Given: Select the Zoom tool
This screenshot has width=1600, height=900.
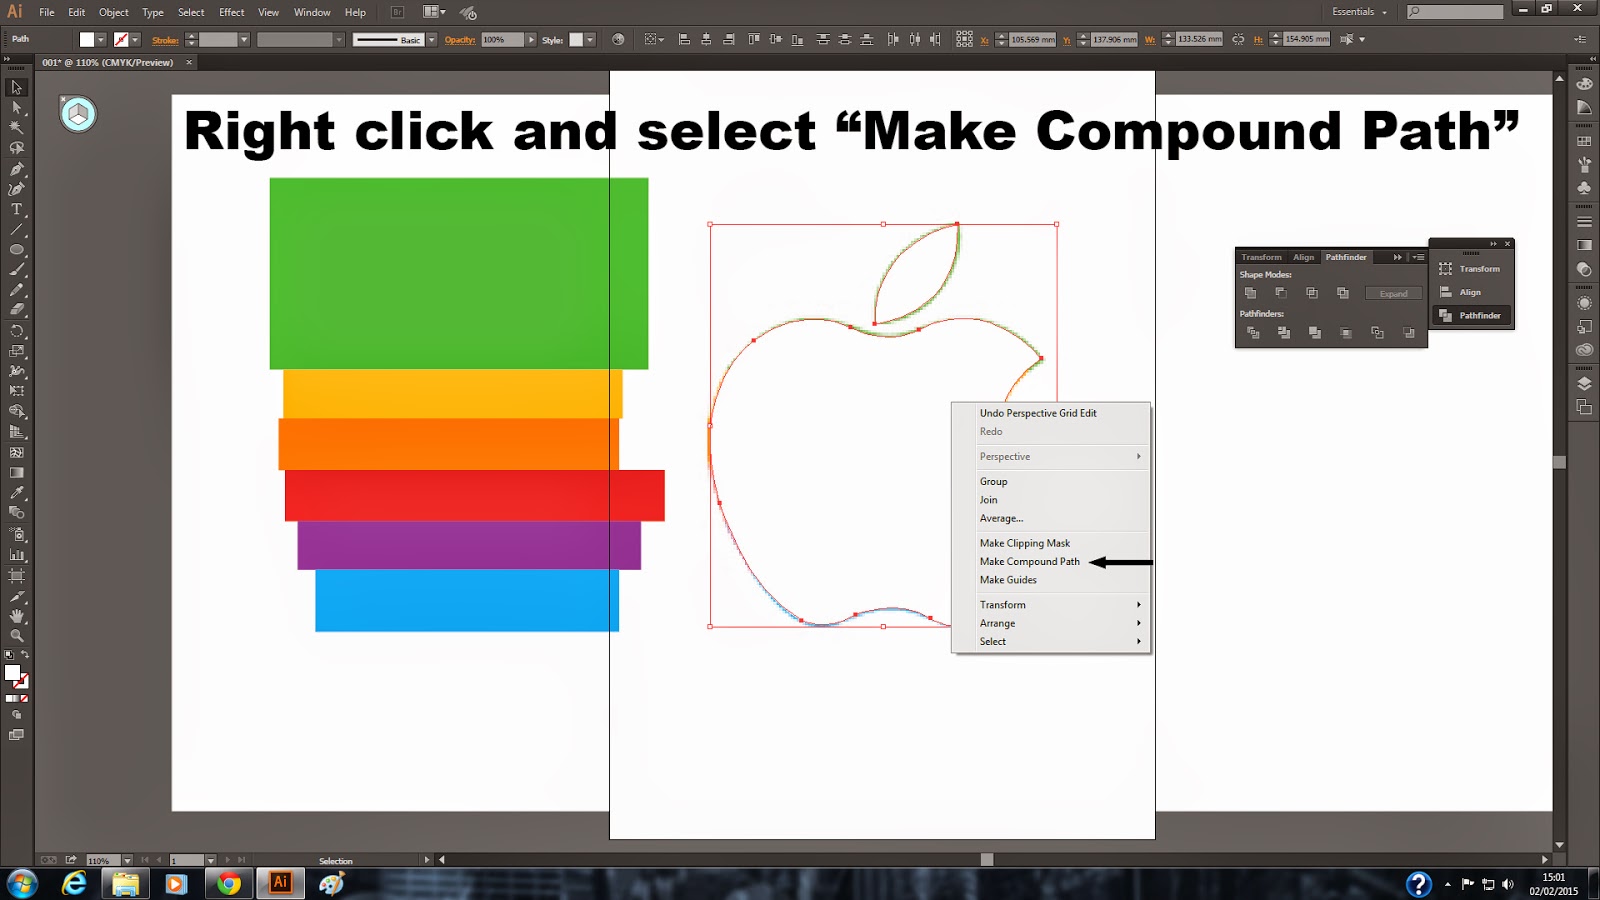Looking at the screenshot, I should [x=17, y=636].
